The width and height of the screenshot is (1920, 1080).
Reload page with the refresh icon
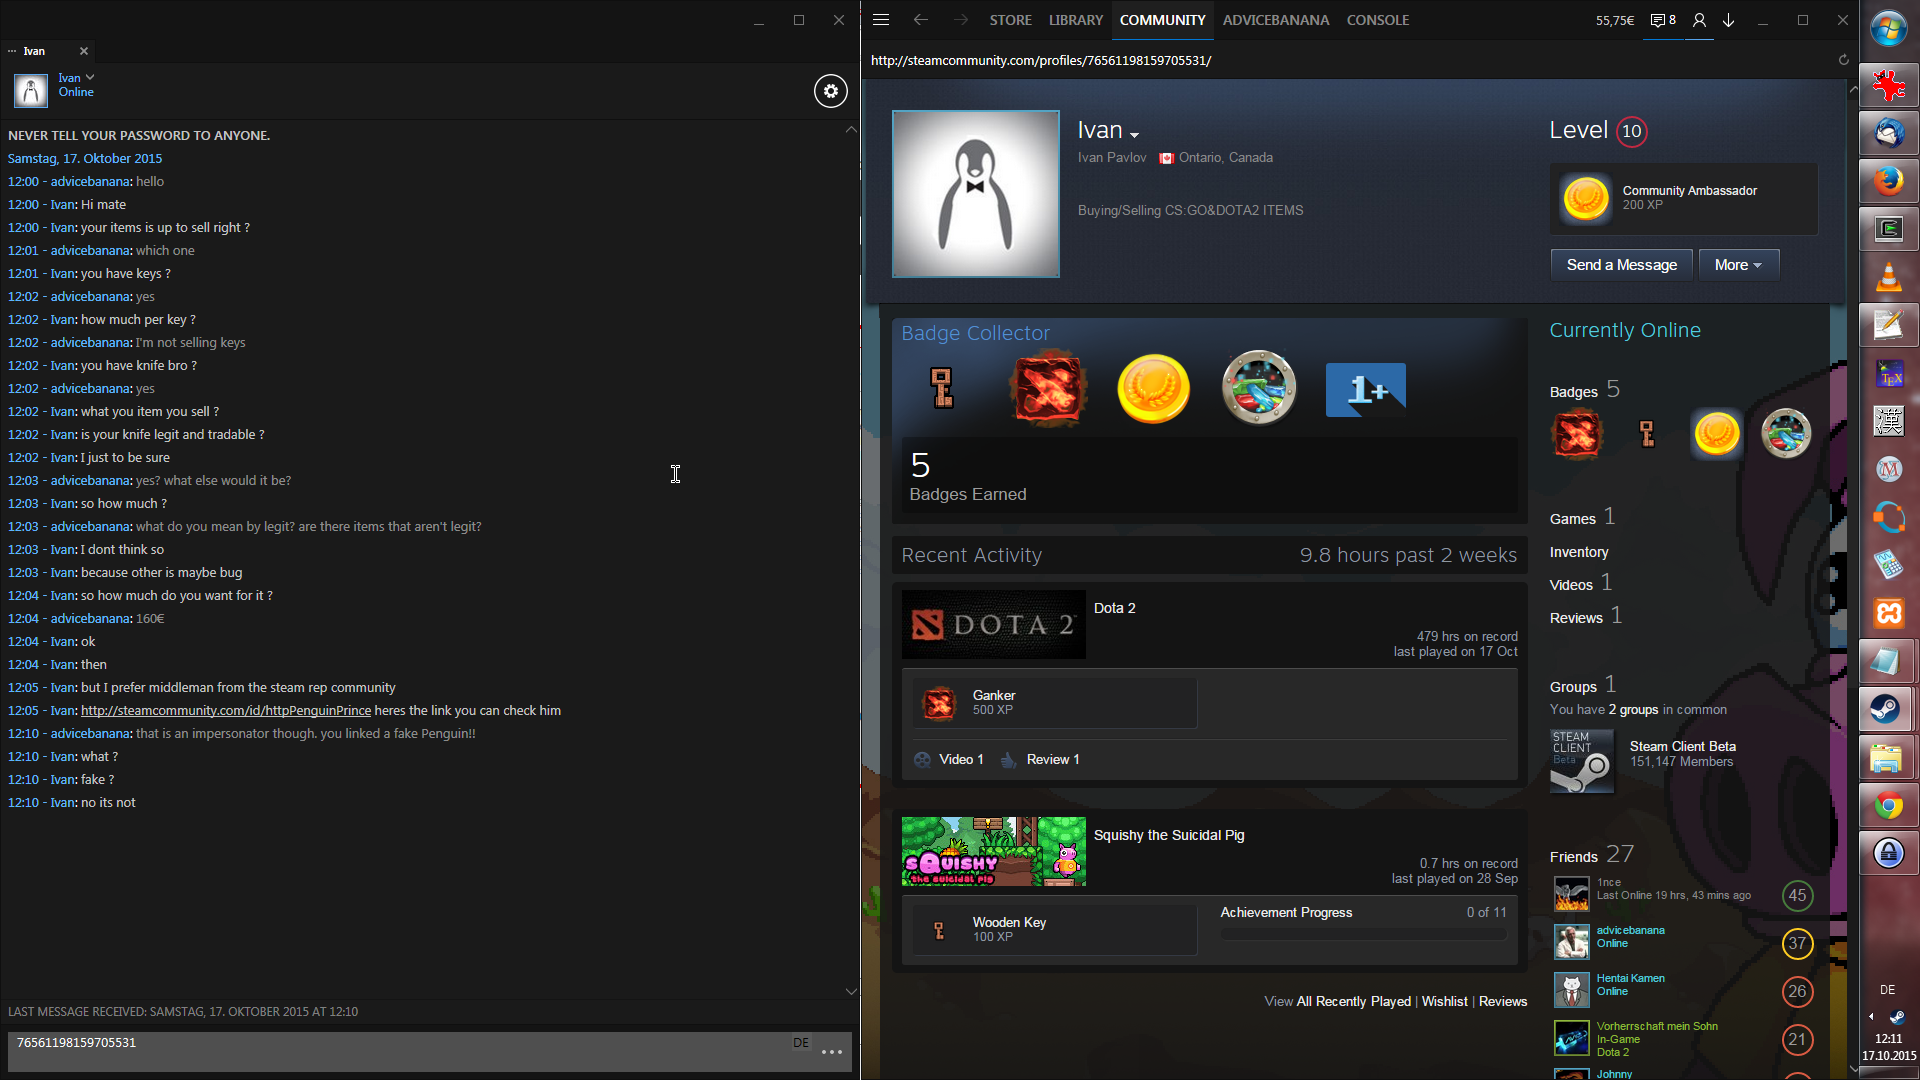pos(1843,60)
